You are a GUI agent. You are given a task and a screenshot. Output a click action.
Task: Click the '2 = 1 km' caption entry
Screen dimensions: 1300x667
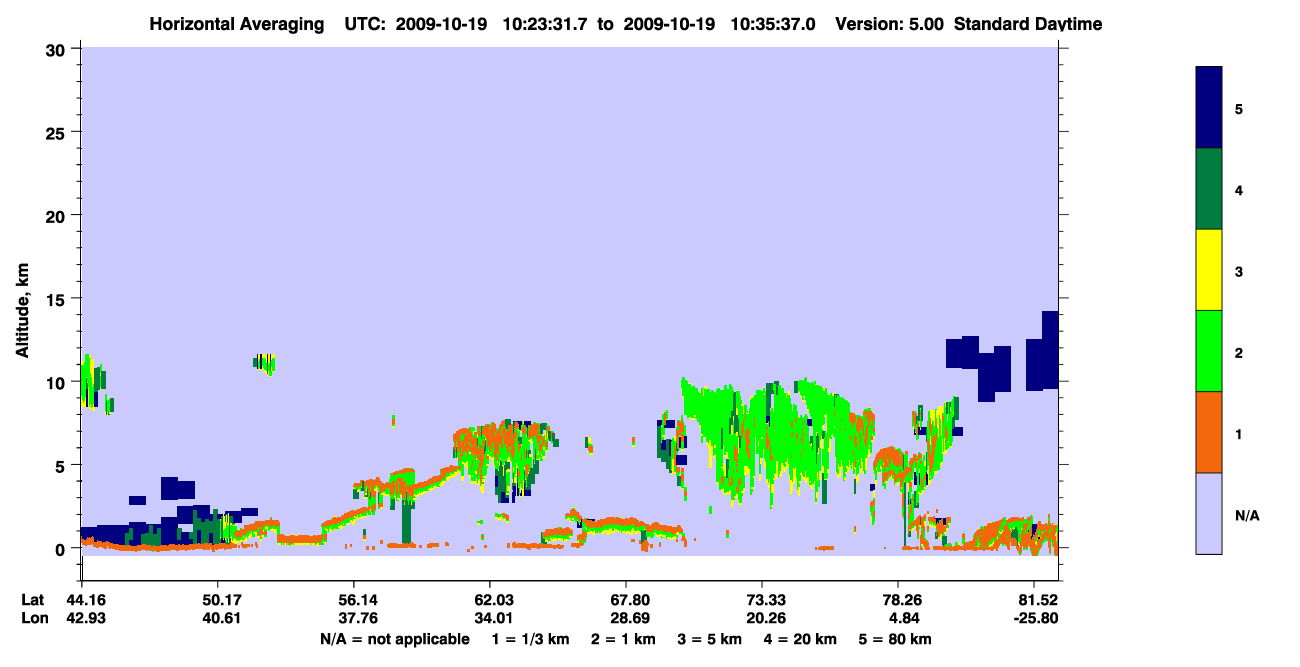click(625, 639)
